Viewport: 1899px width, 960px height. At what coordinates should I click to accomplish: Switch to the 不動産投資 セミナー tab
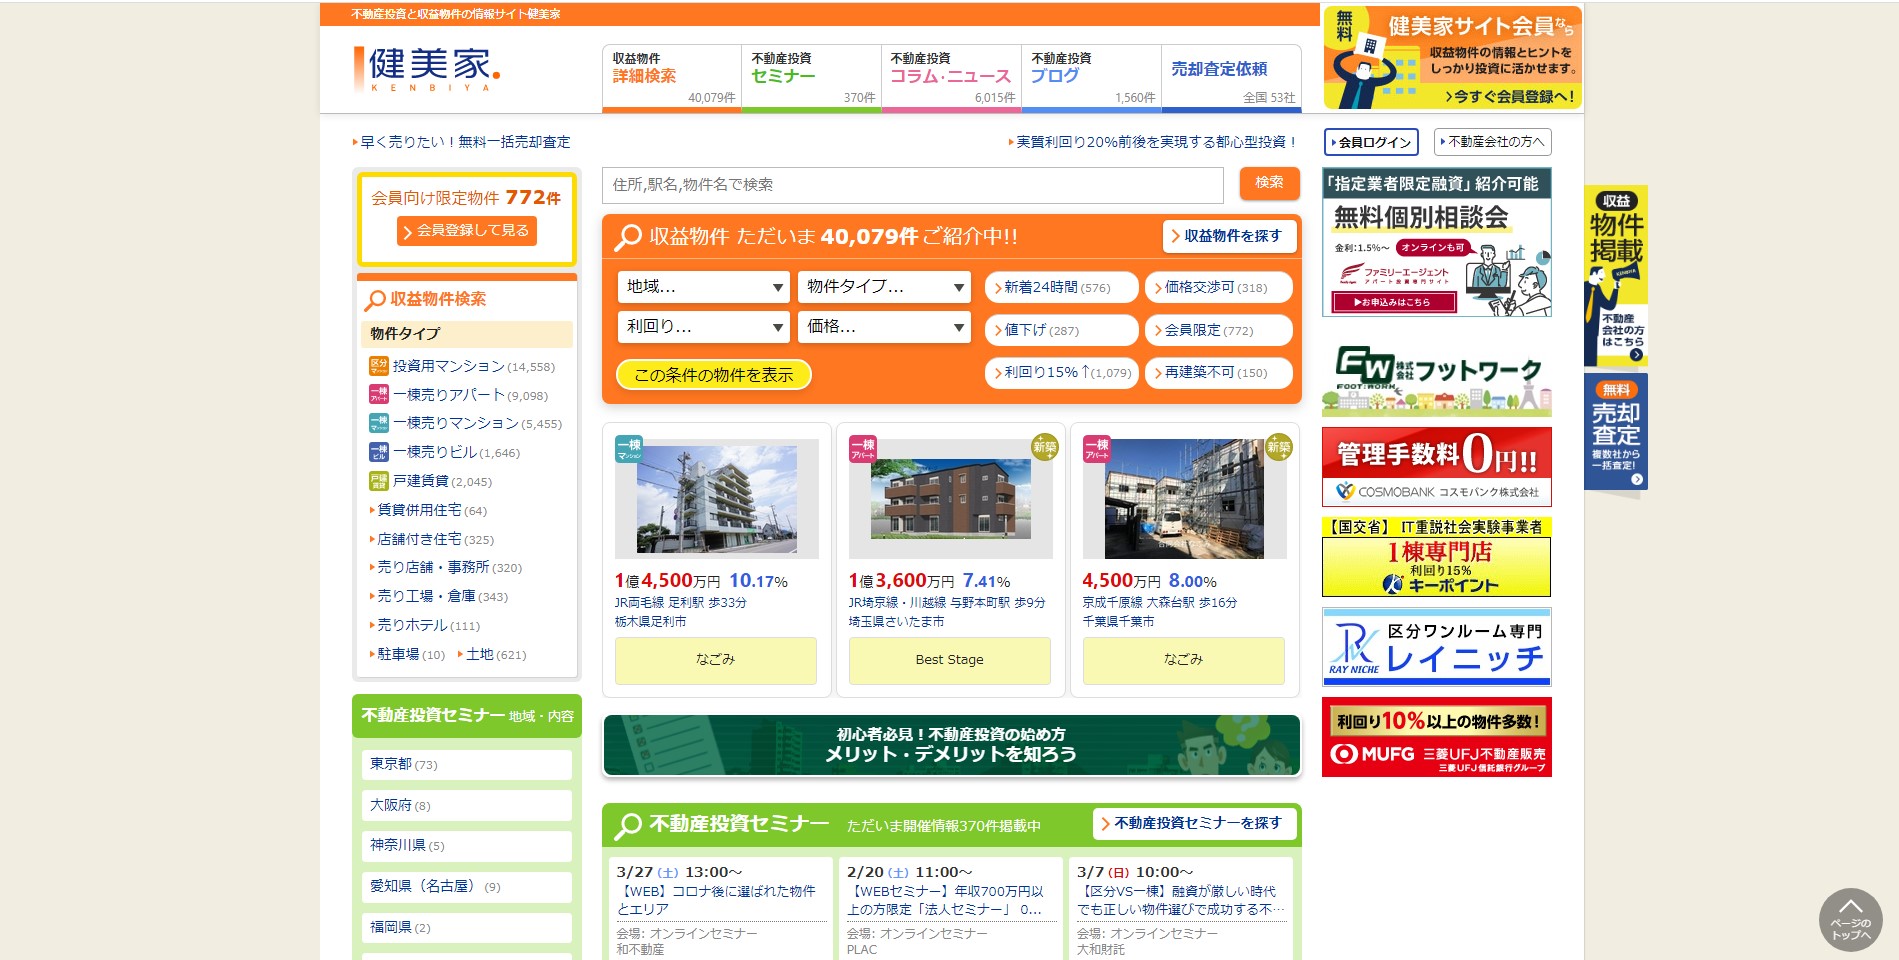(811, 76)
